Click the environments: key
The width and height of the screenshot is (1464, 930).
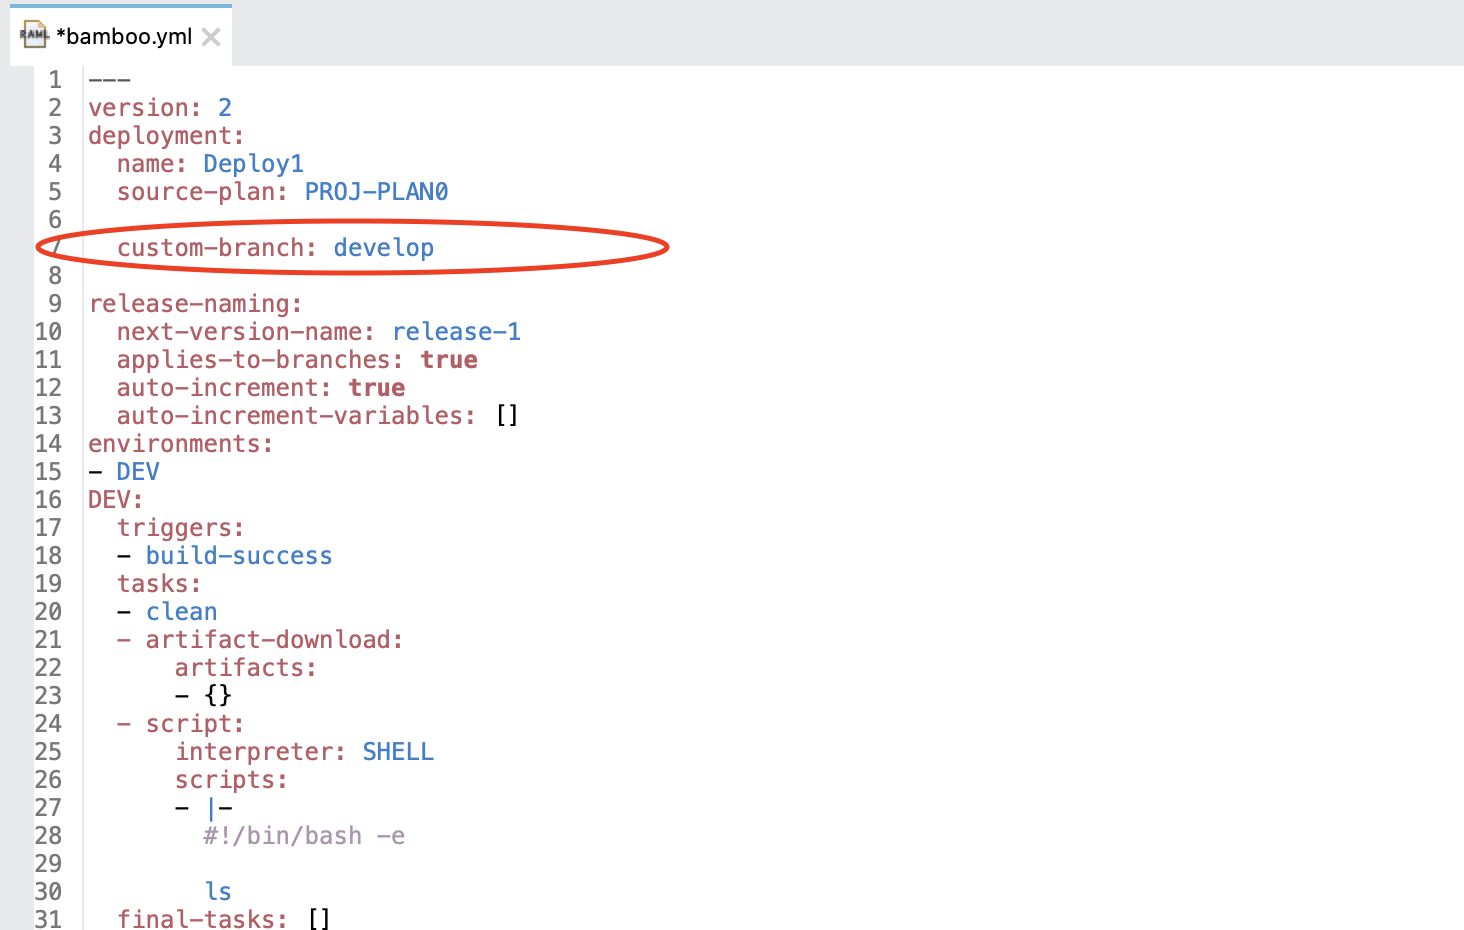point(181,444)
